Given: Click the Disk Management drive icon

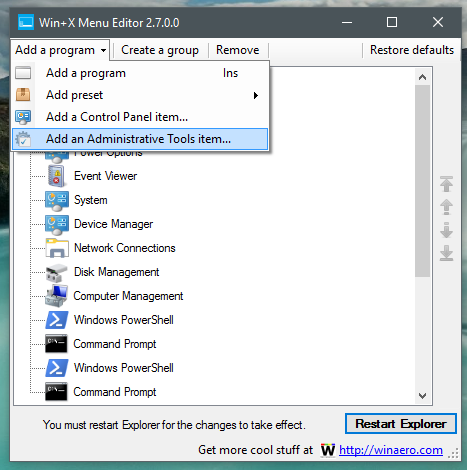Looking at the screenshot, I should coord(56,273).
